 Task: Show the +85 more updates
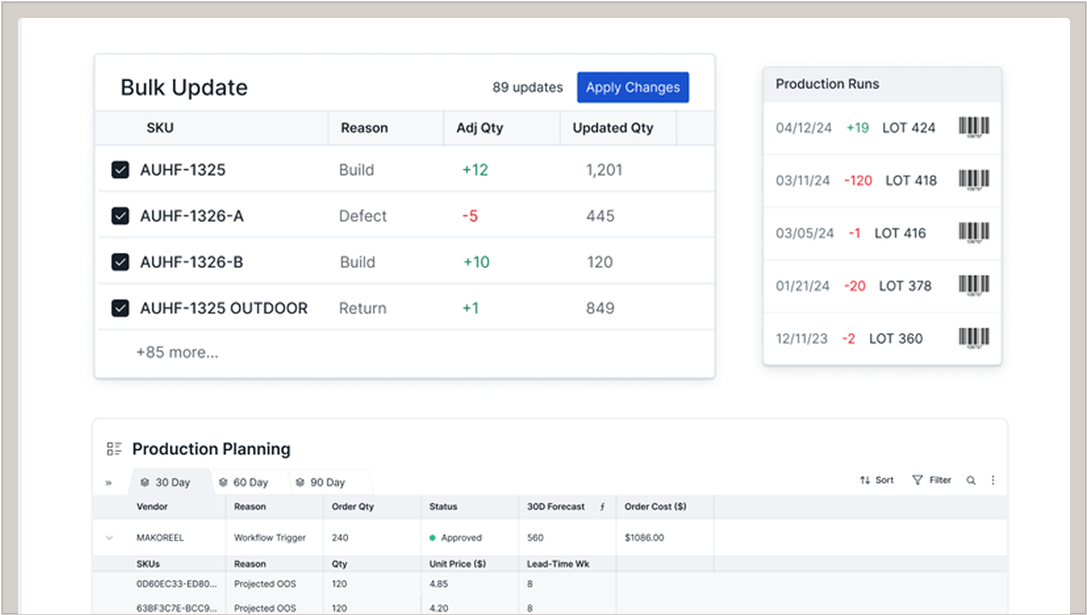177,352
